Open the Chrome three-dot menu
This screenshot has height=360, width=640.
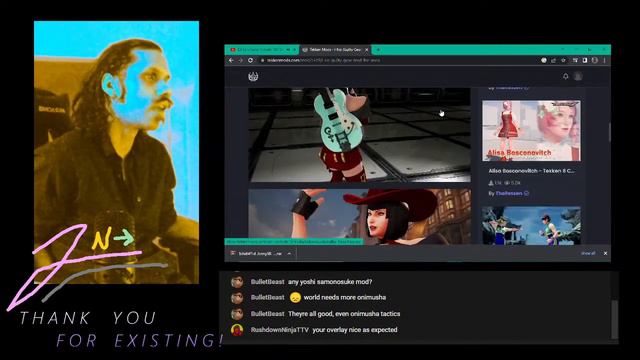point(604,60)
